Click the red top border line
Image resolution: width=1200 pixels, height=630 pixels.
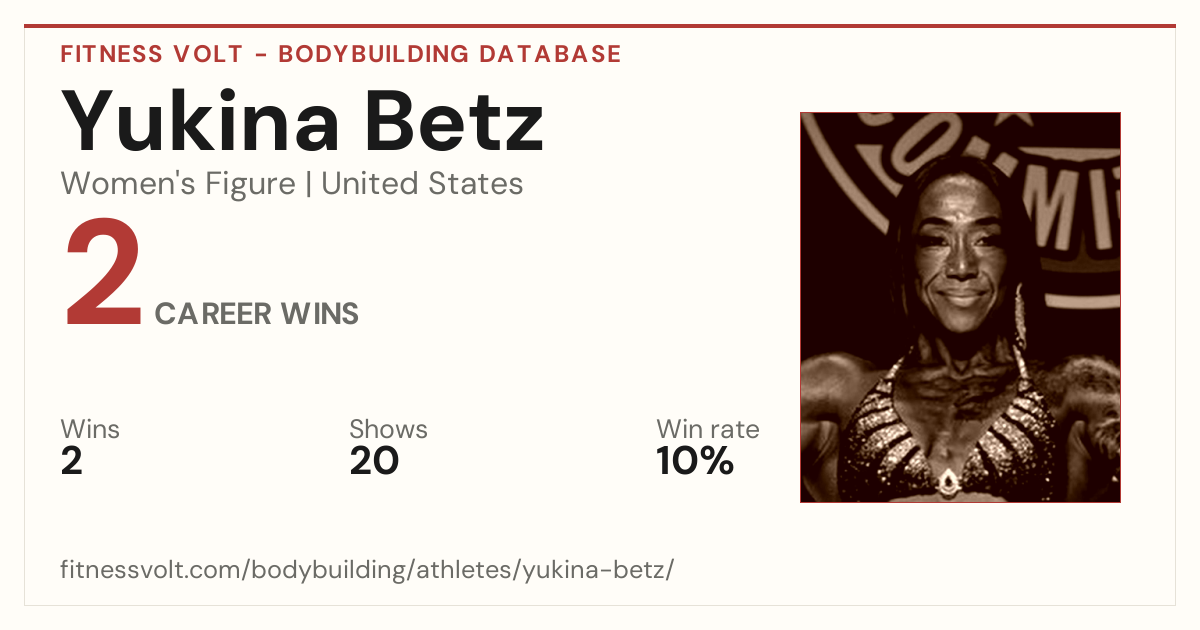(600, 26)
